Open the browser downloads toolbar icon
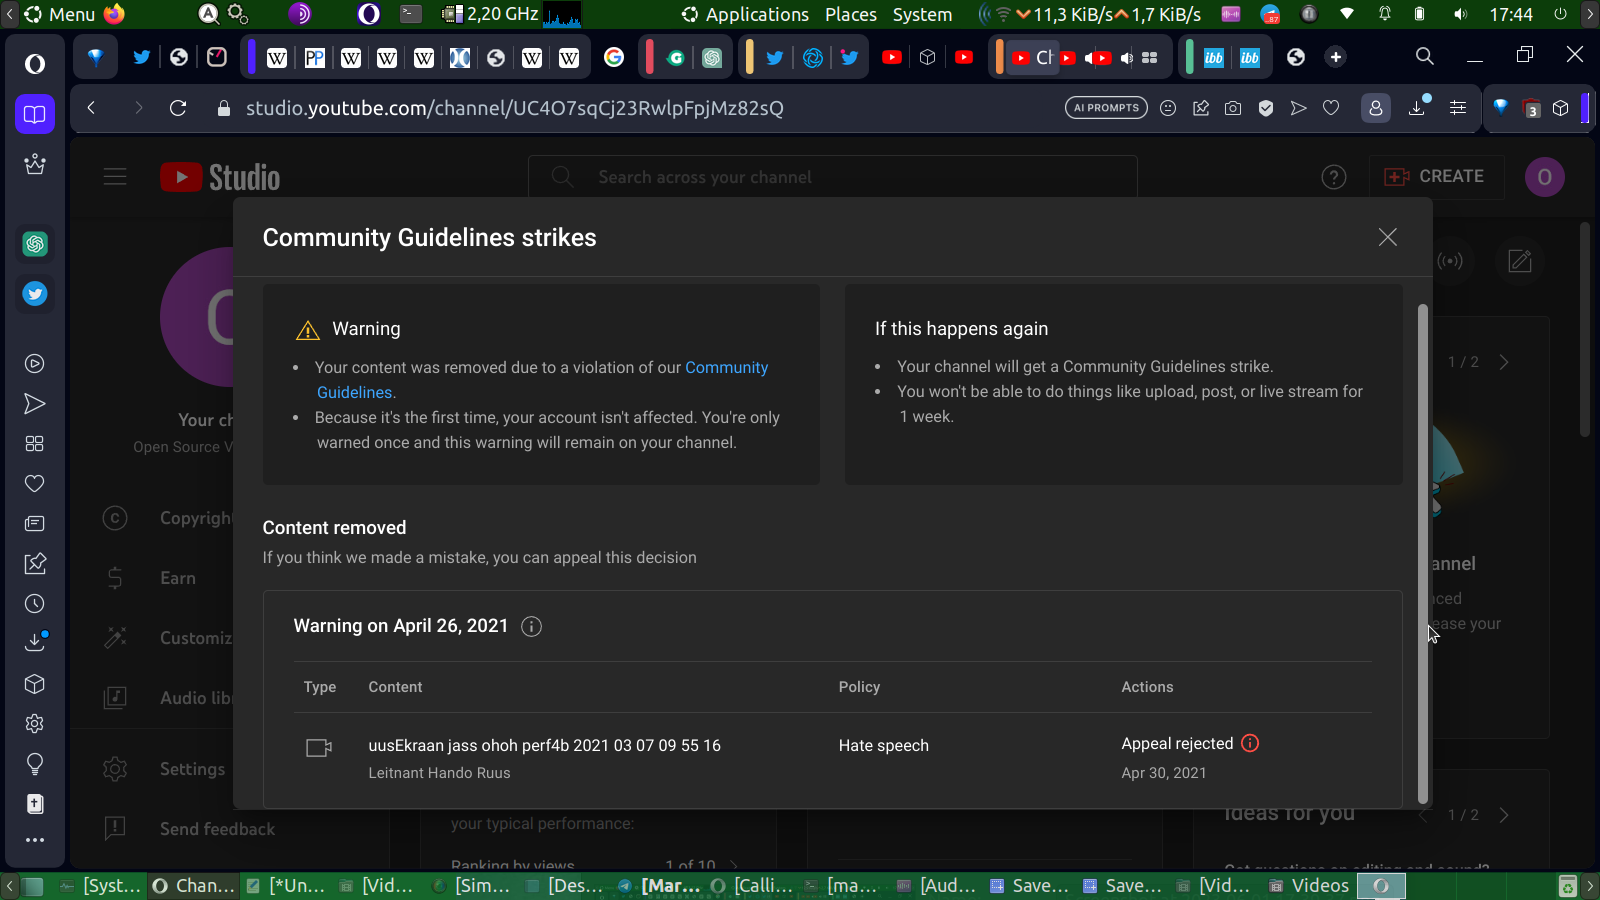The height and width of the screenshot is (900, 1600). 1417,108
